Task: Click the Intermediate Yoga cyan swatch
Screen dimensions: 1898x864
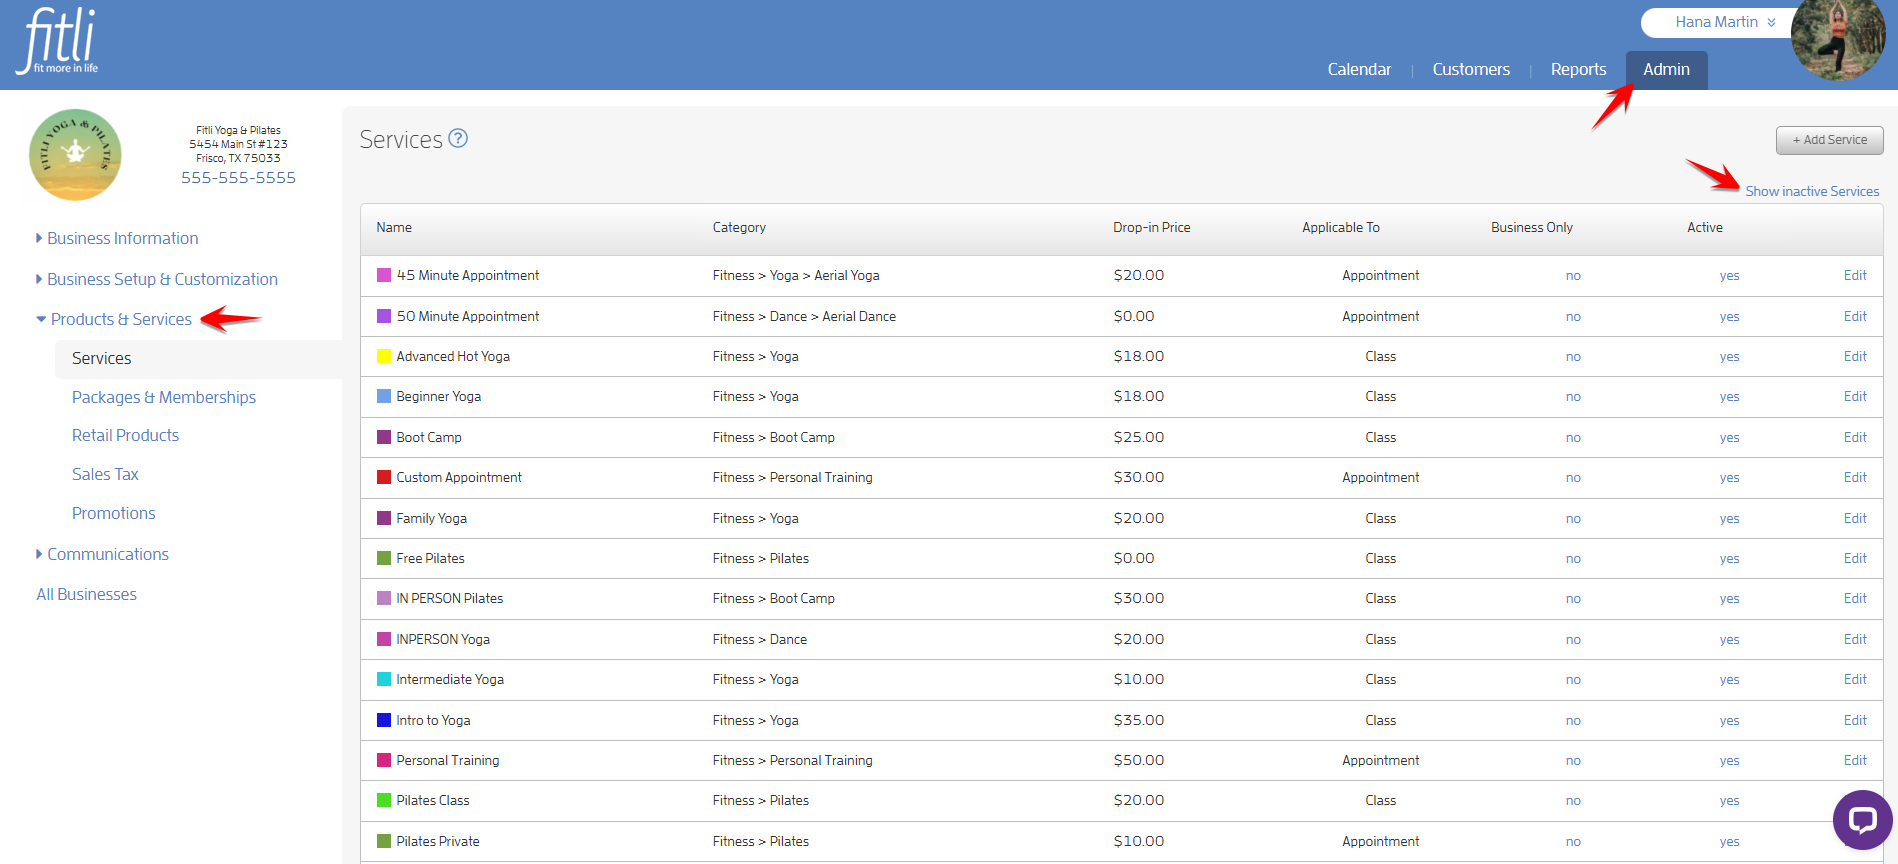Action: point(384,679)
